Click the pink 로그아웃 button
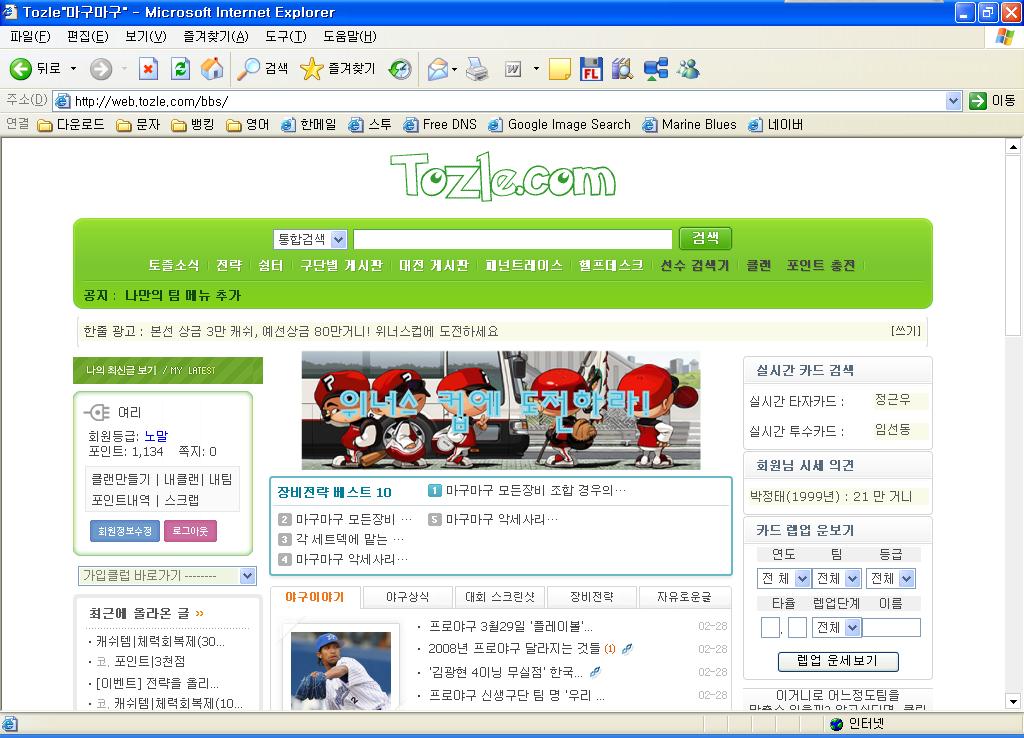 [x=190, y=531]
